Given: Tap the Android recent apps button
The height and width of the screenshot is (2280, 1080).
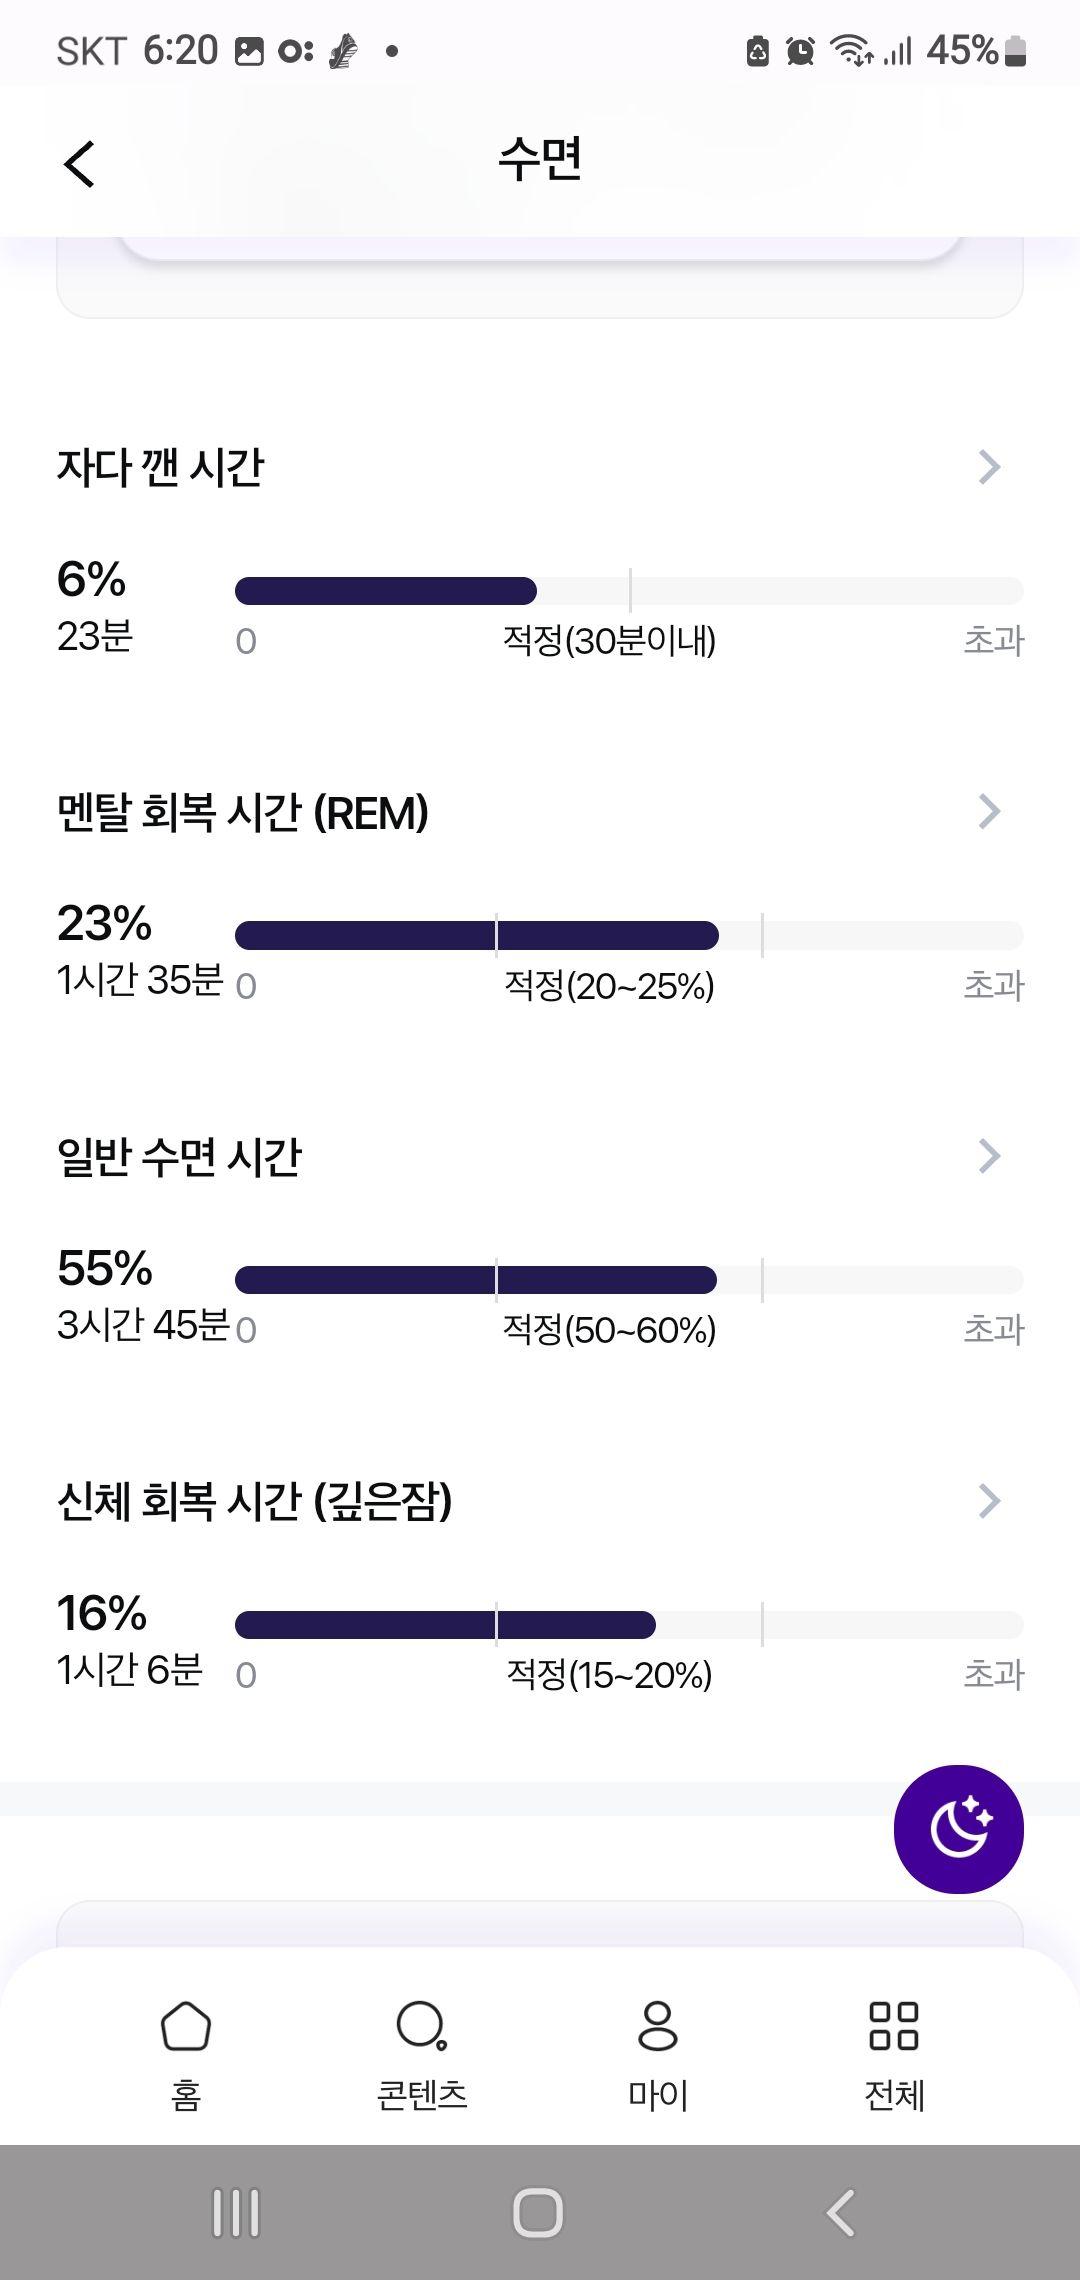Looking at the screenshot, I should coord(236,2213).
